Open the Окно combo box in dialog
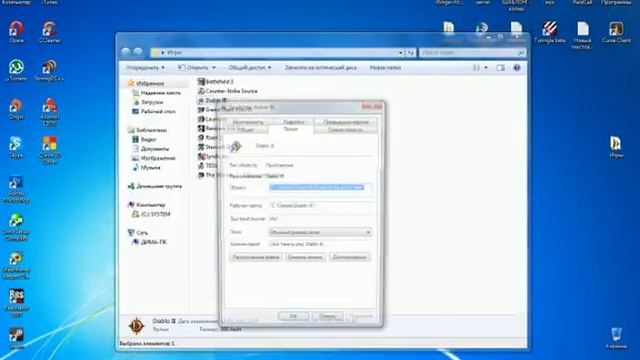This screenshot has width=640, height=360. pyautogui.click(x=320, y=232)
